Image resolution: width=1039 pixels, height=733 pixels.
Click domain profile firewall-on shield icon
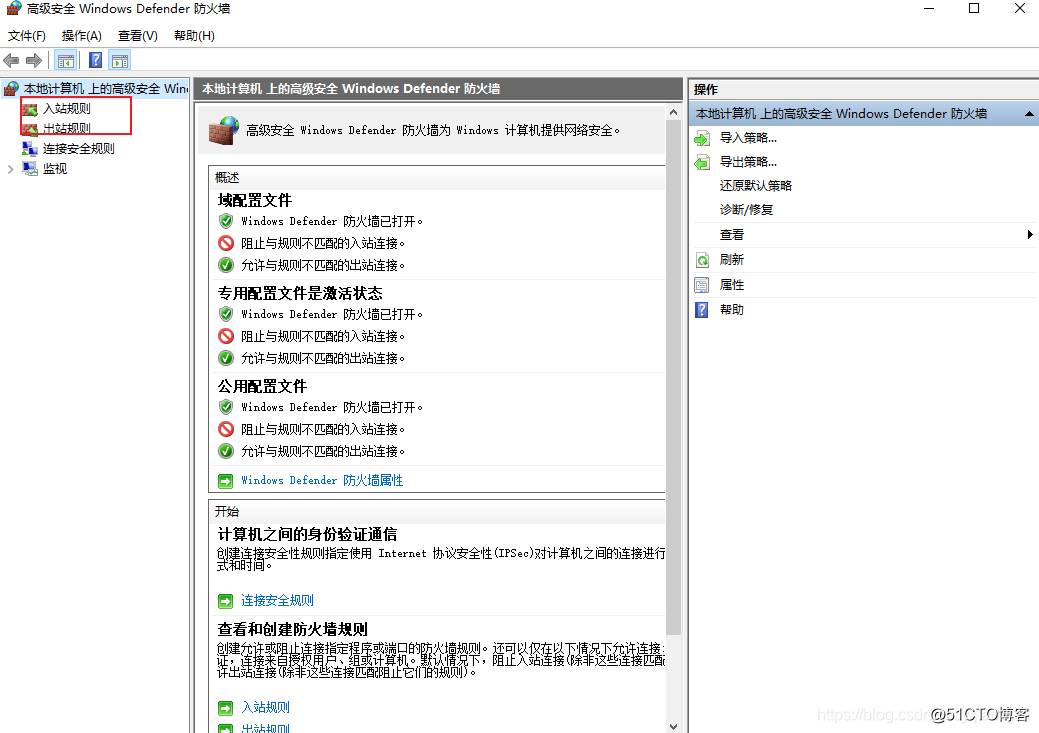[x=226, y=221]
